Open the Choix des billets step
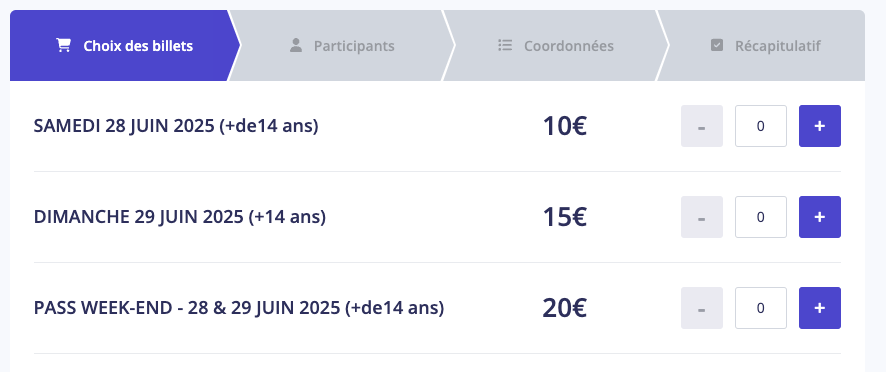This screenshot has width=886, height=372. pos(124,46)
